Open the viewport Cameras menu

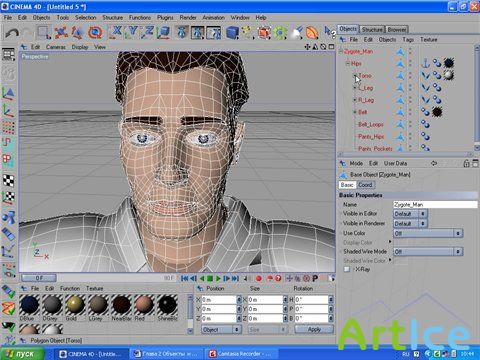click(56, 47)
